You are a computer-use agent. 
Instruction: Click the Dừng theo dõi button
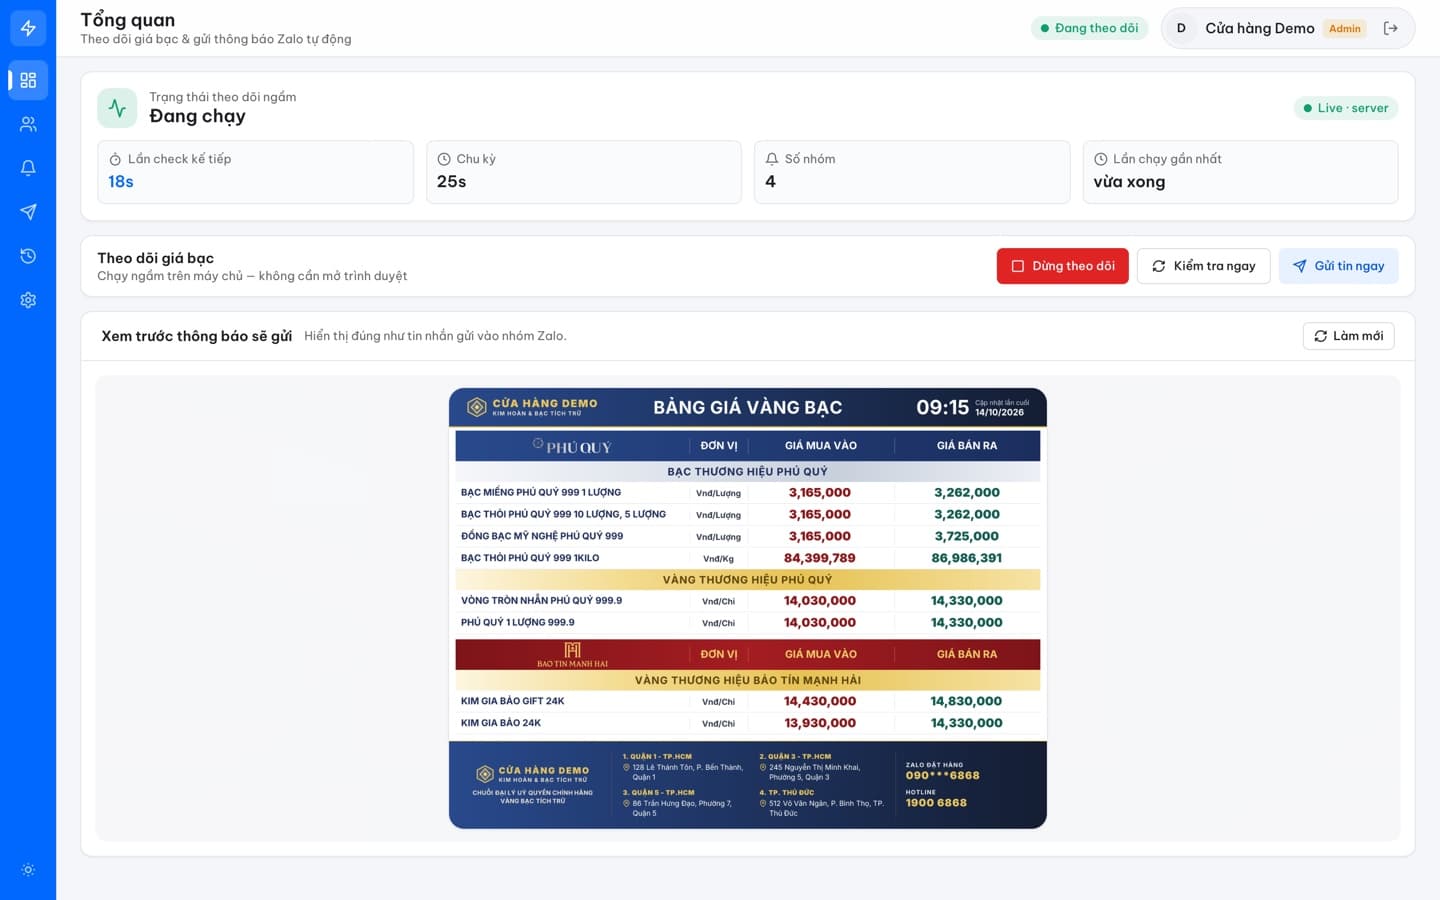point(1062,266)
